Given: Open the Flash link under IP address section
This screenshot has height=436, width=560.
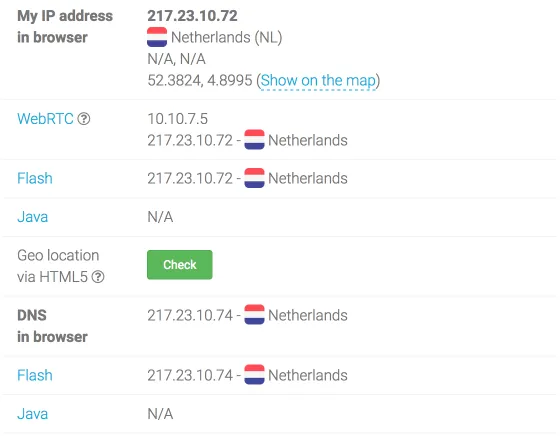Looking at the screenshot, I should 35,178.
